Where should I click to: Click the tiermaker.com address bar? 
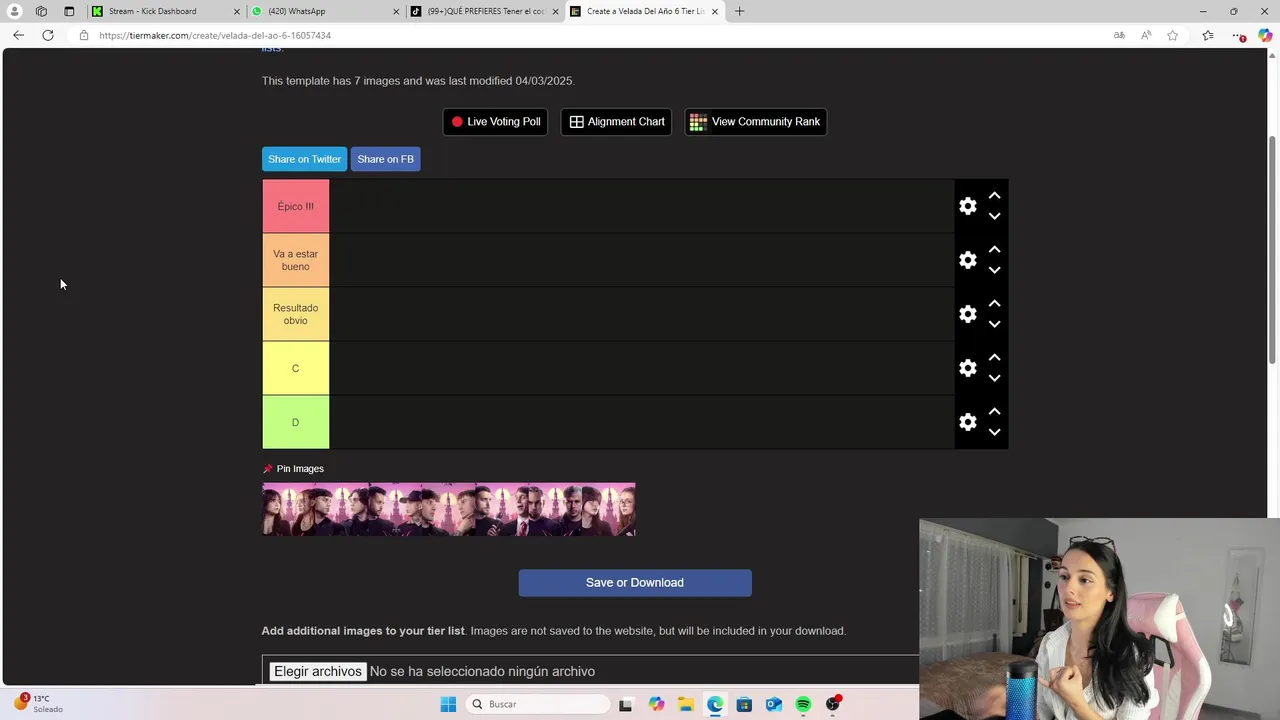point(590,35)
